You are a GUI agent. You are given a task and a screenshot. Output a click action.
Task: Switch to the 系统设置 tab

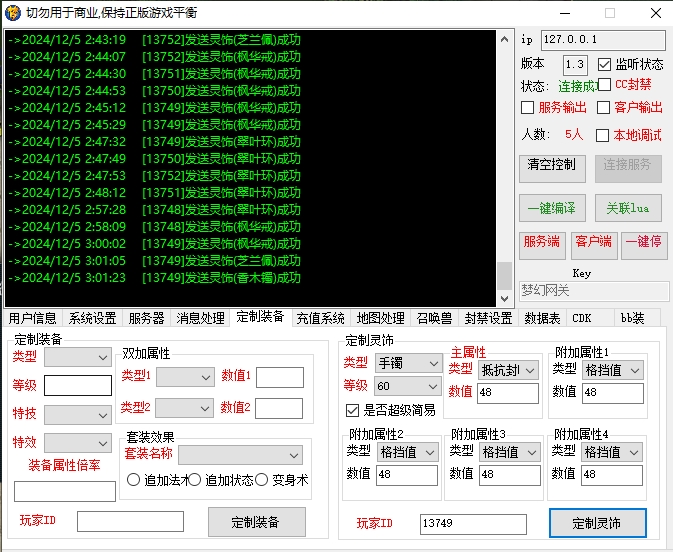pos(92,318)
